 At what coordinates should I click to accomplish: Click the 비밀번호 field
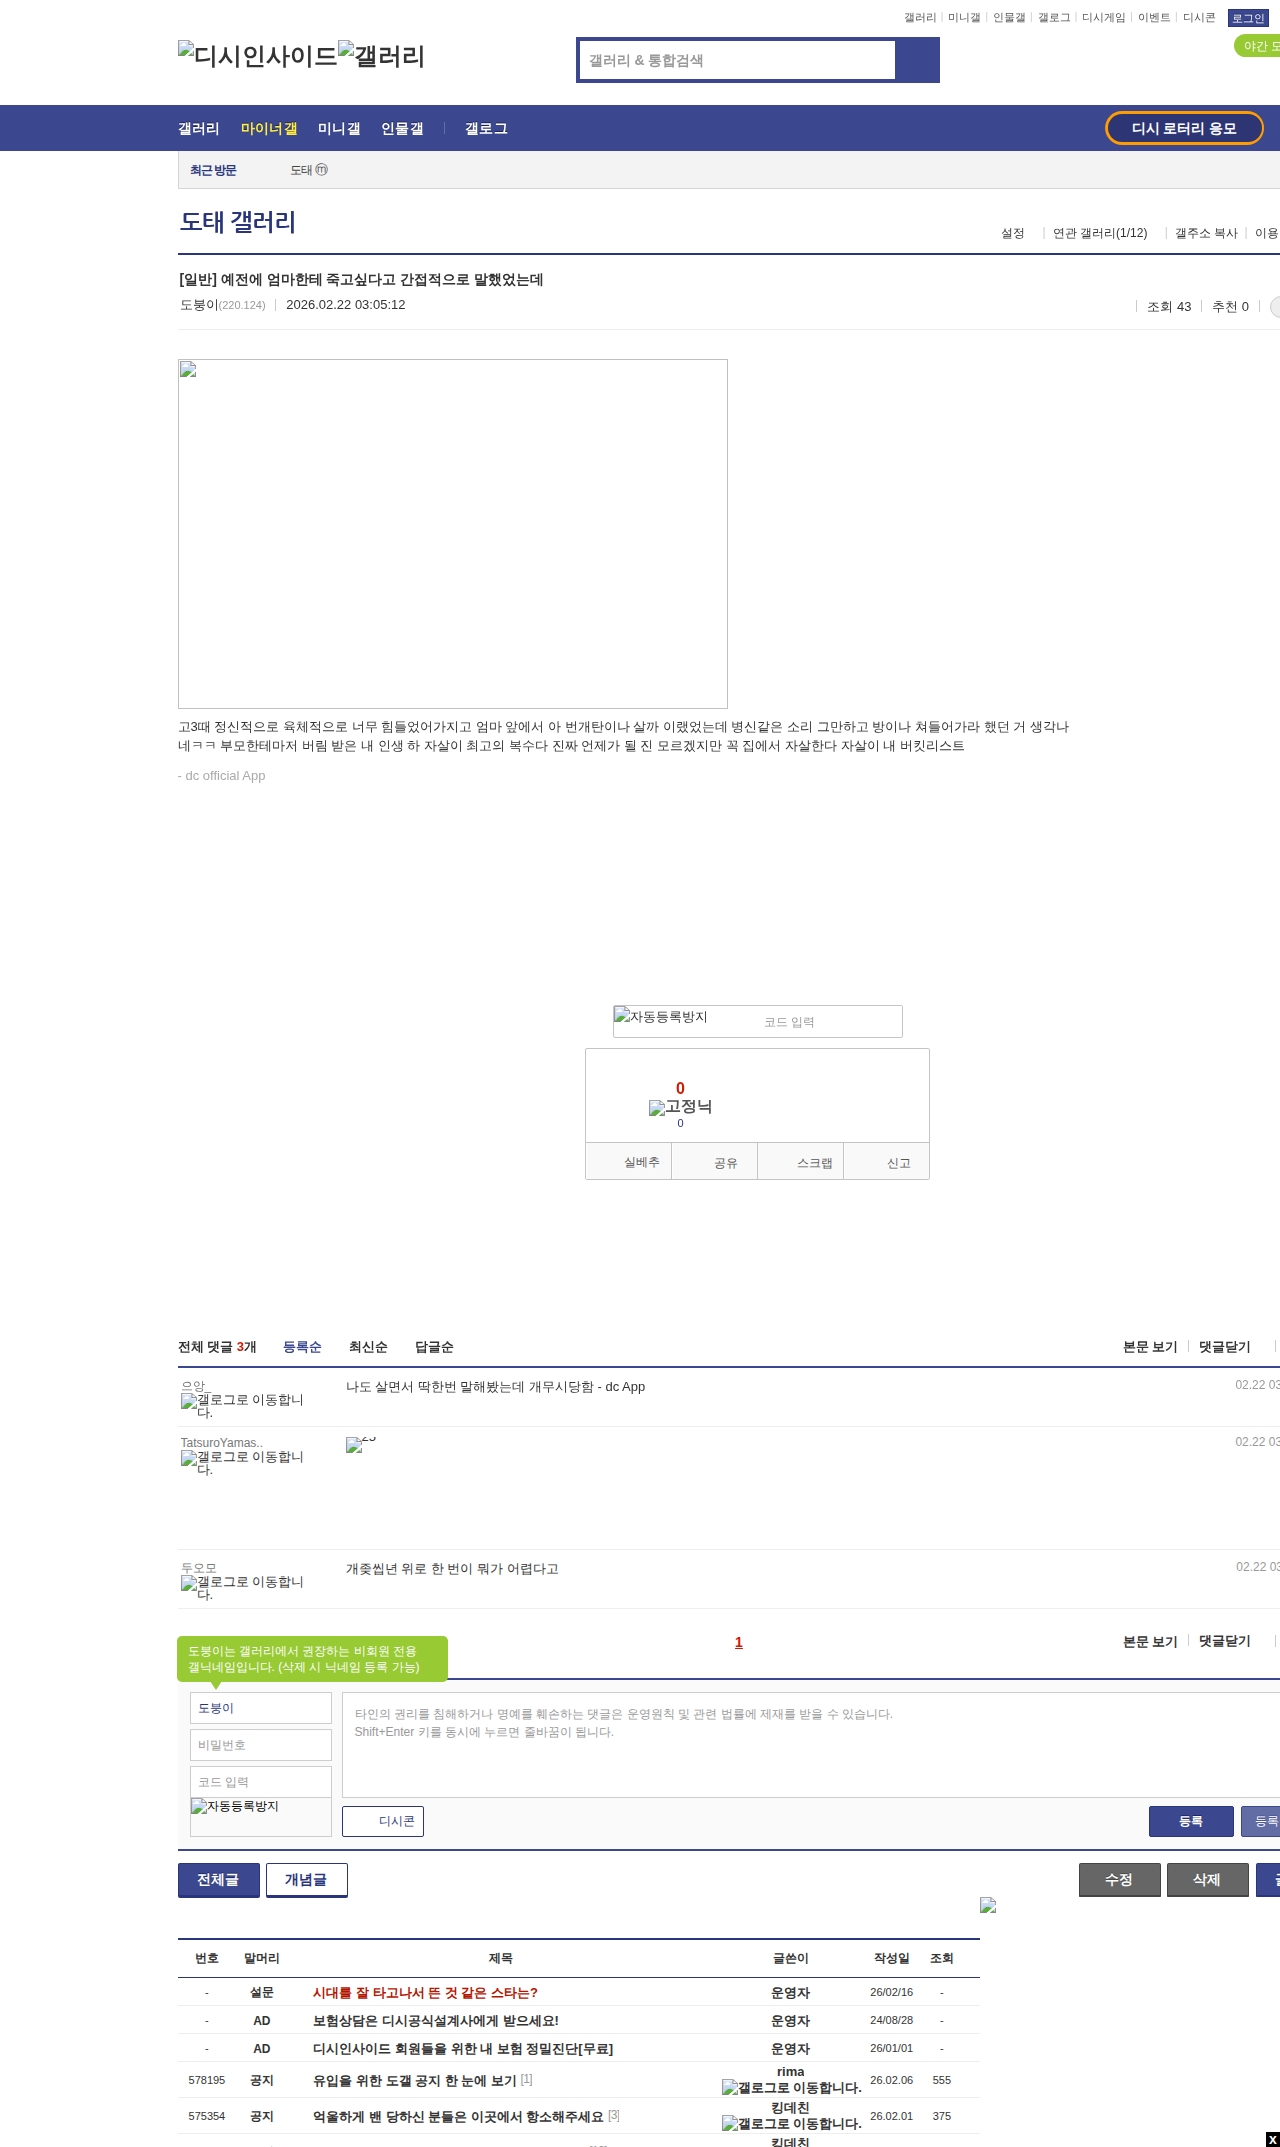click(261, 1745)
